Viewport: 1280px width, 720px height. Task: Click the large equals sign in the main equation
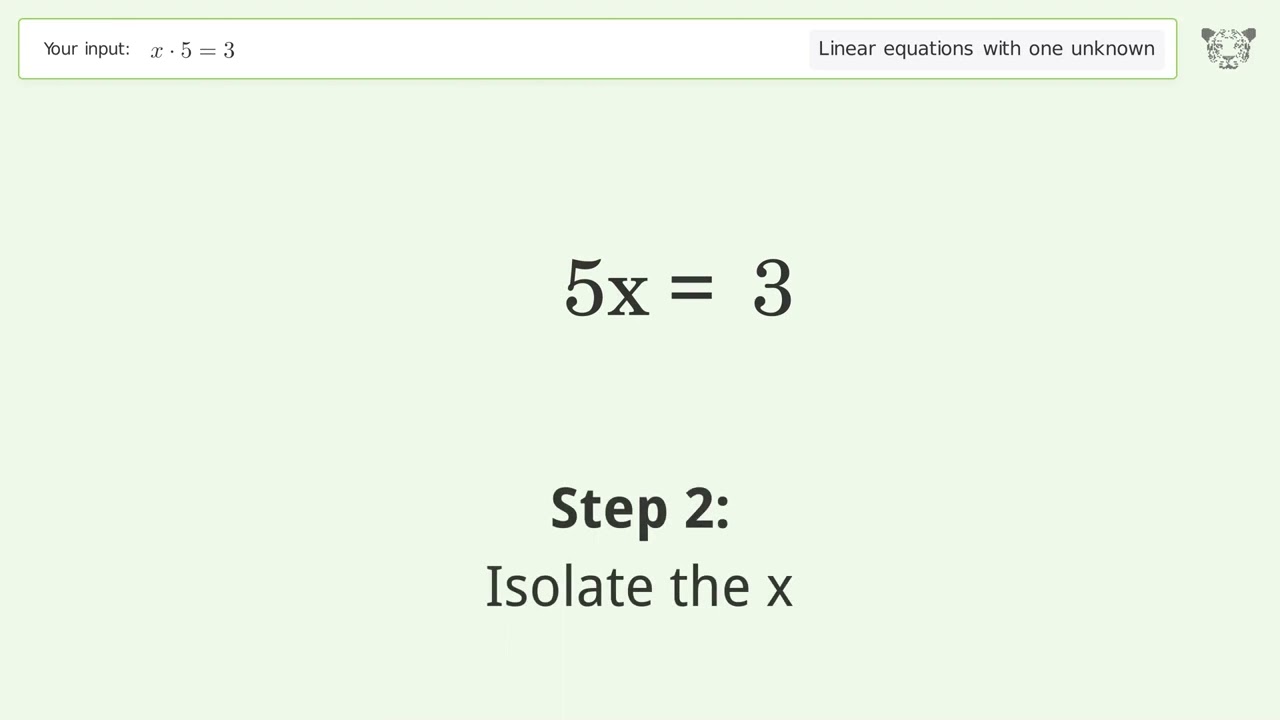[x=691, y=289]
